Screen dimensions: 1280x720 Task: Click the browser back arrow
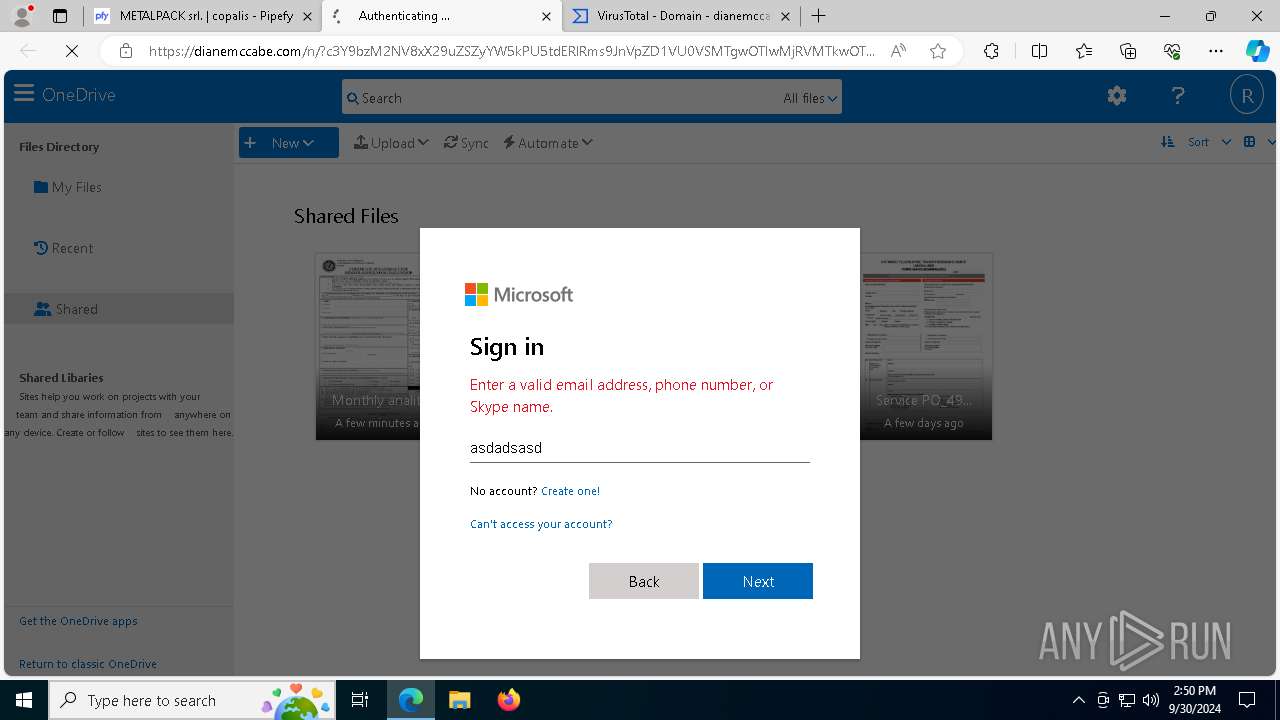coord(28,51)
